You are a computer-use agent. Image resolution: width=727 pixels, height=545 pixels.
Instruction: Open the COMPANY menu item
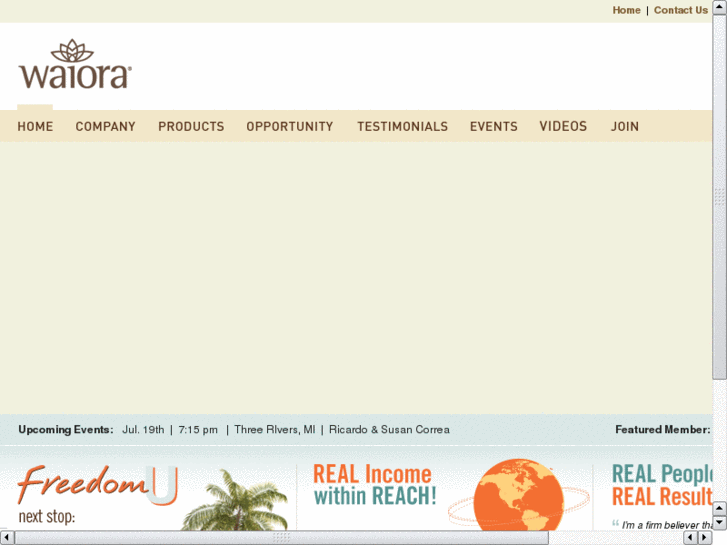pos(105,126)
